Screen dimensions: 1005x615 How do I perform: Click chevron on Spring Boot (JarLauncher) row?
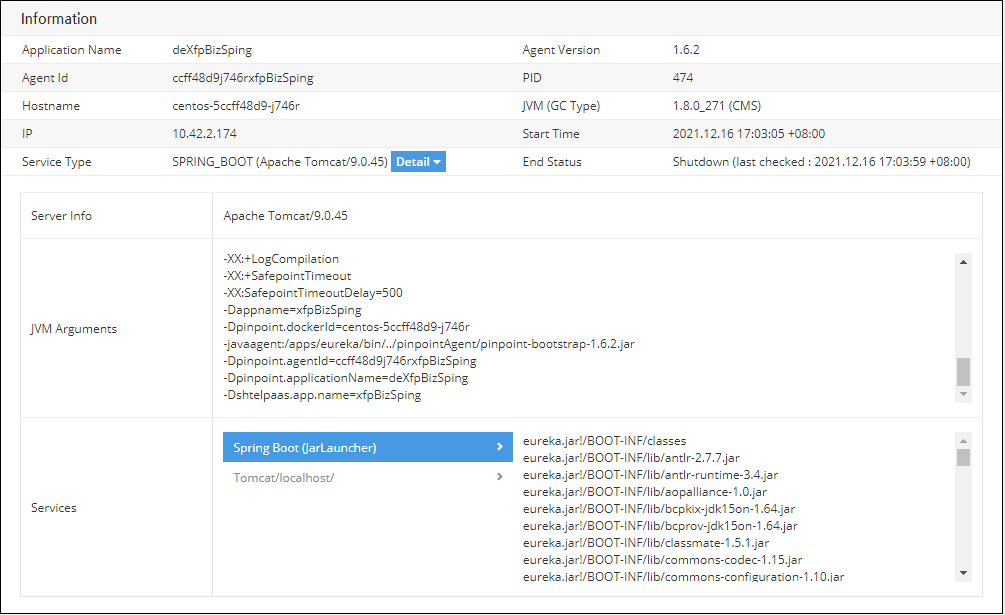tap(499, 447)
